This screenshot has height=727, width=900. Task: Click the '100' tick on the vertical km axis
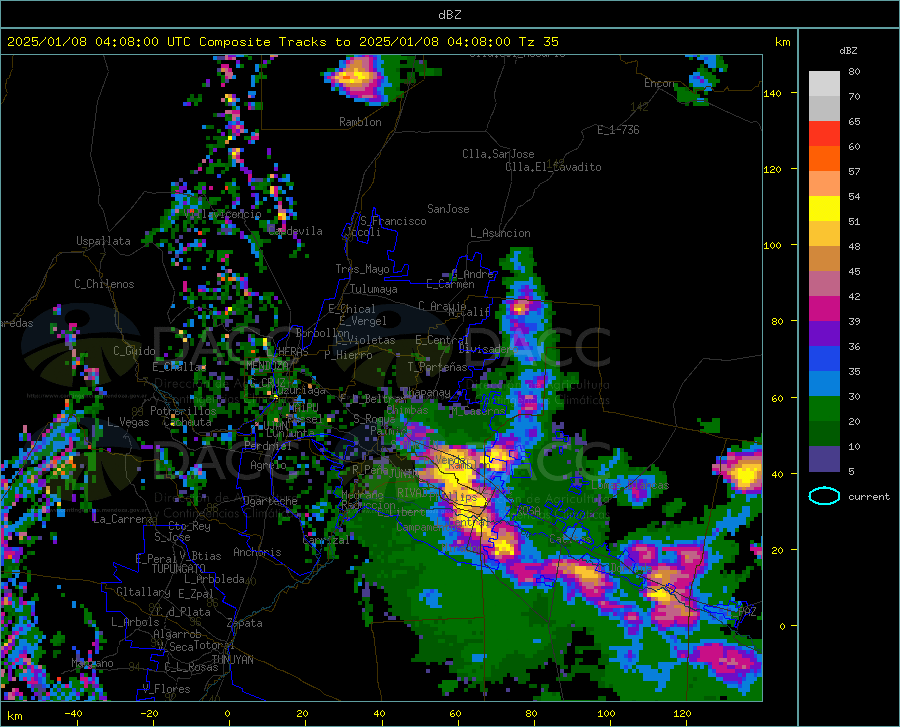[x=772, y=246]
